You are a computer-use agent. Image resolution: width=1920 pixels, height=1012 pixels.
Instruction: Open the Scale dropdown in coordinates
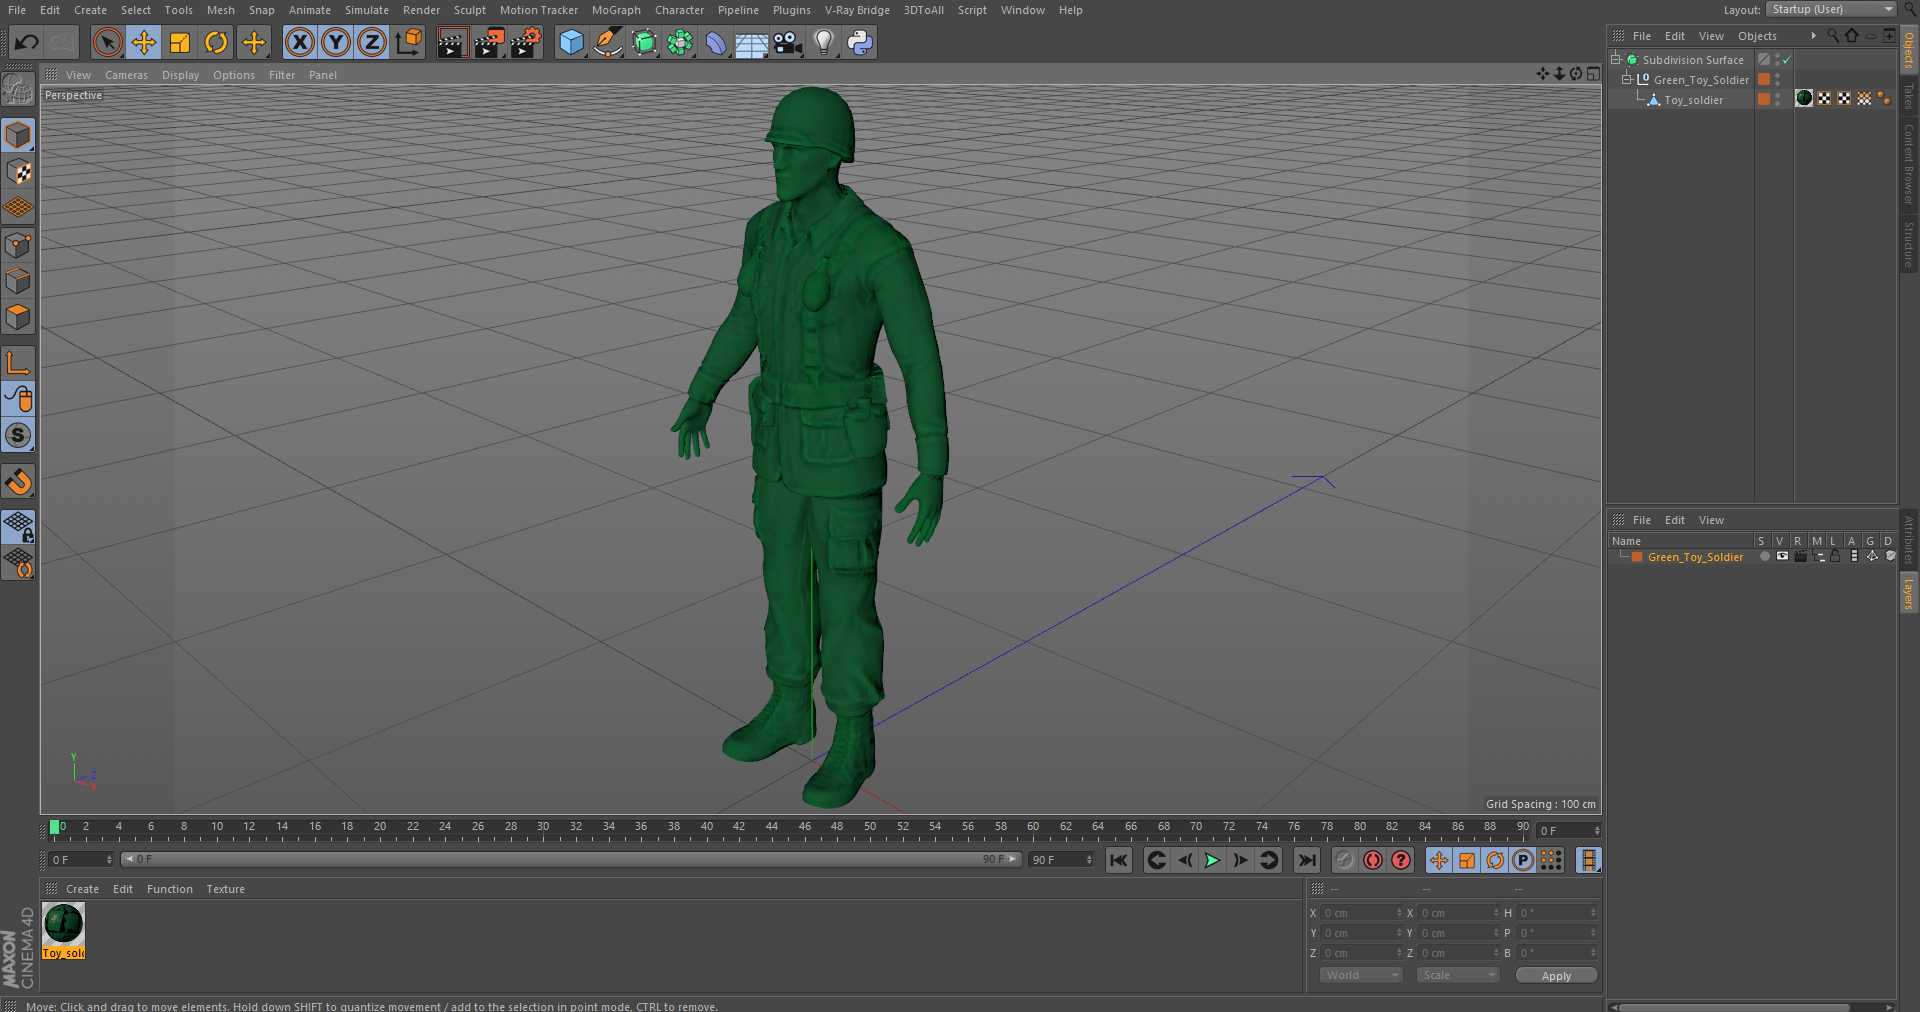point(1458,975)
